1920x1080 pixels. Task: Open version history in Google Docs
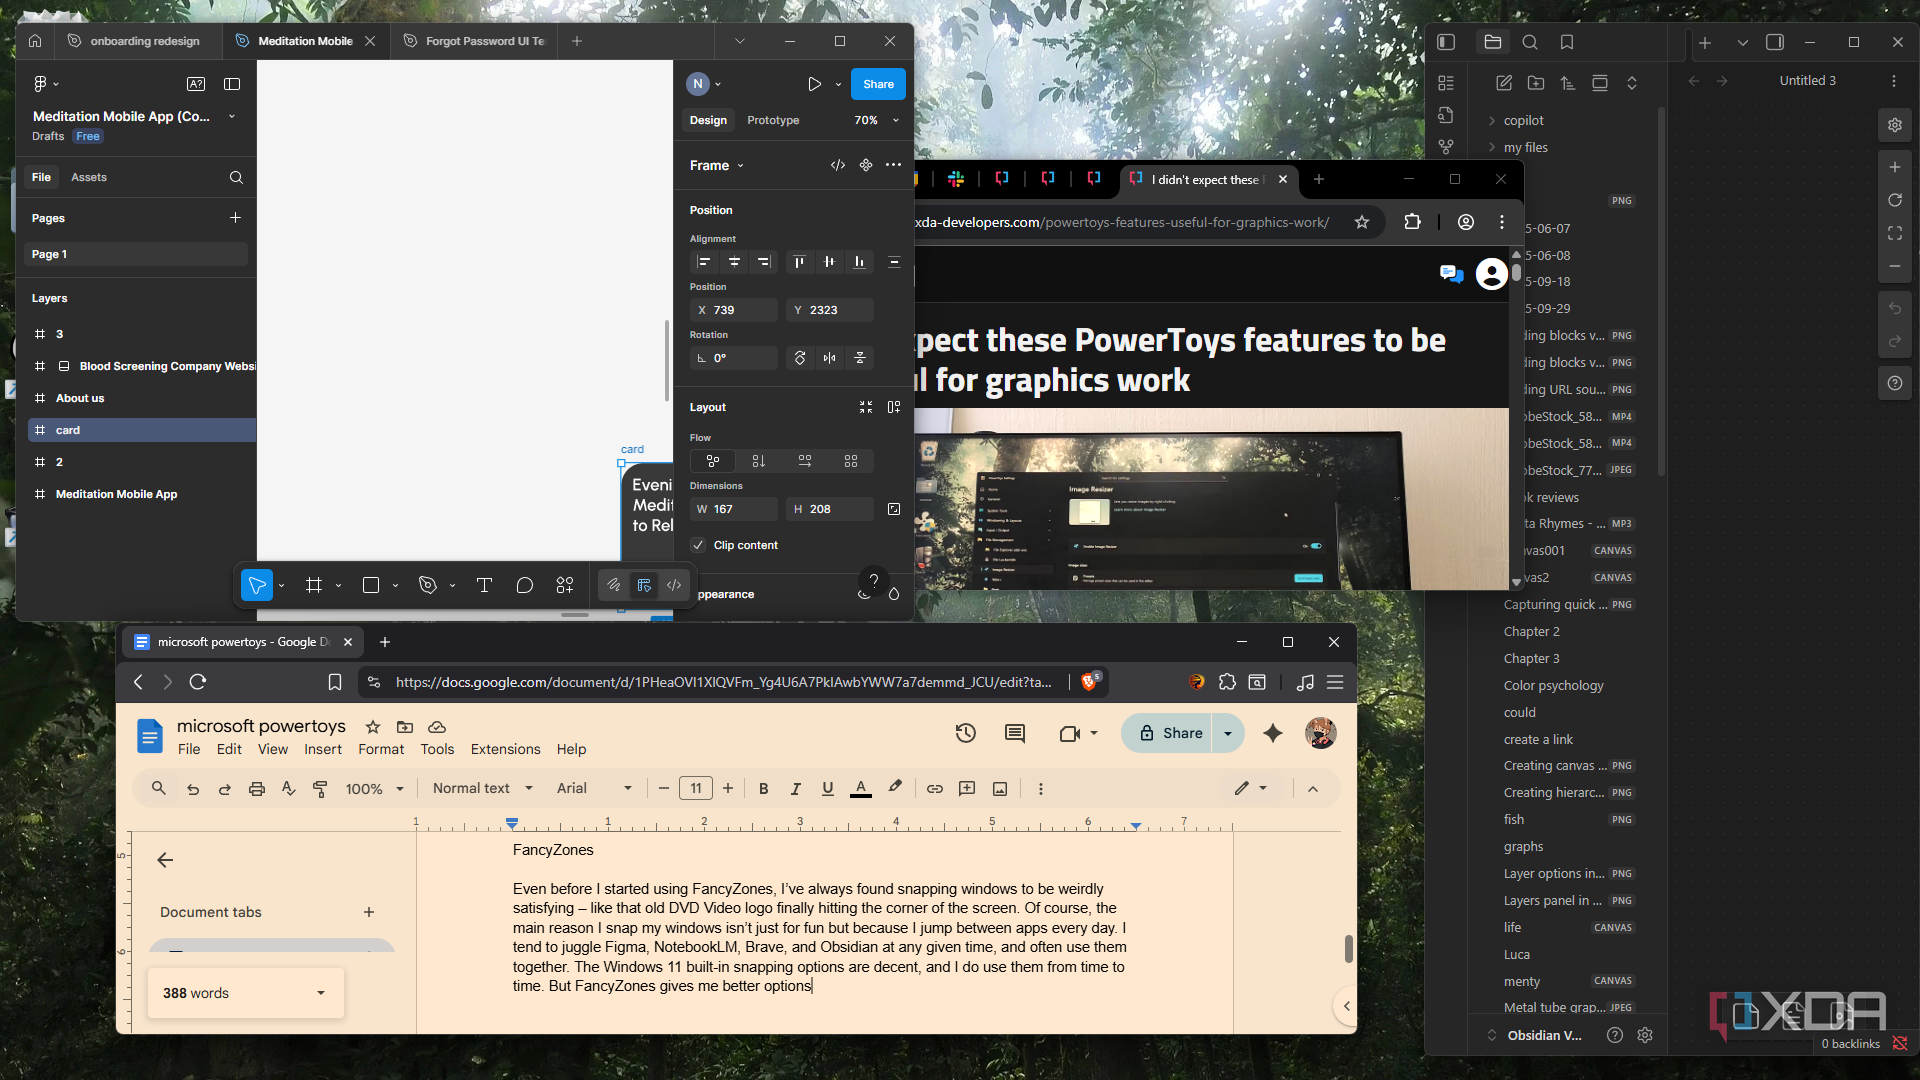(965, 733)
